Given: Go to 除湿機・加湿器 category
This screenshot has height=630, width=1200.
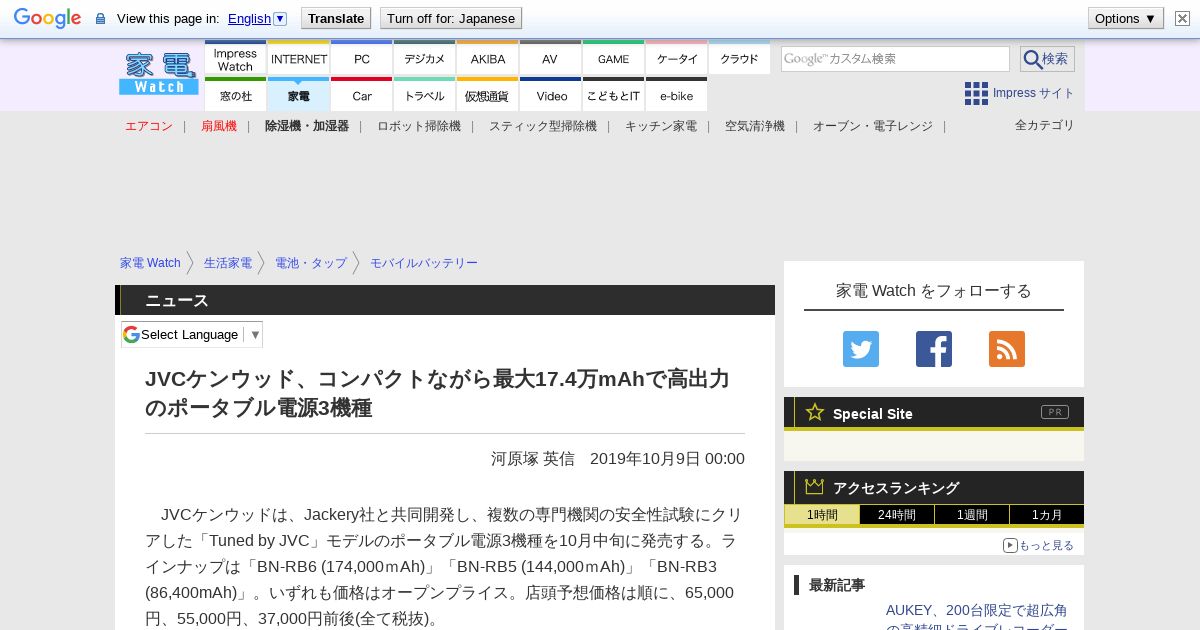Looking at the screenshot, I should [x=307, y=126].
